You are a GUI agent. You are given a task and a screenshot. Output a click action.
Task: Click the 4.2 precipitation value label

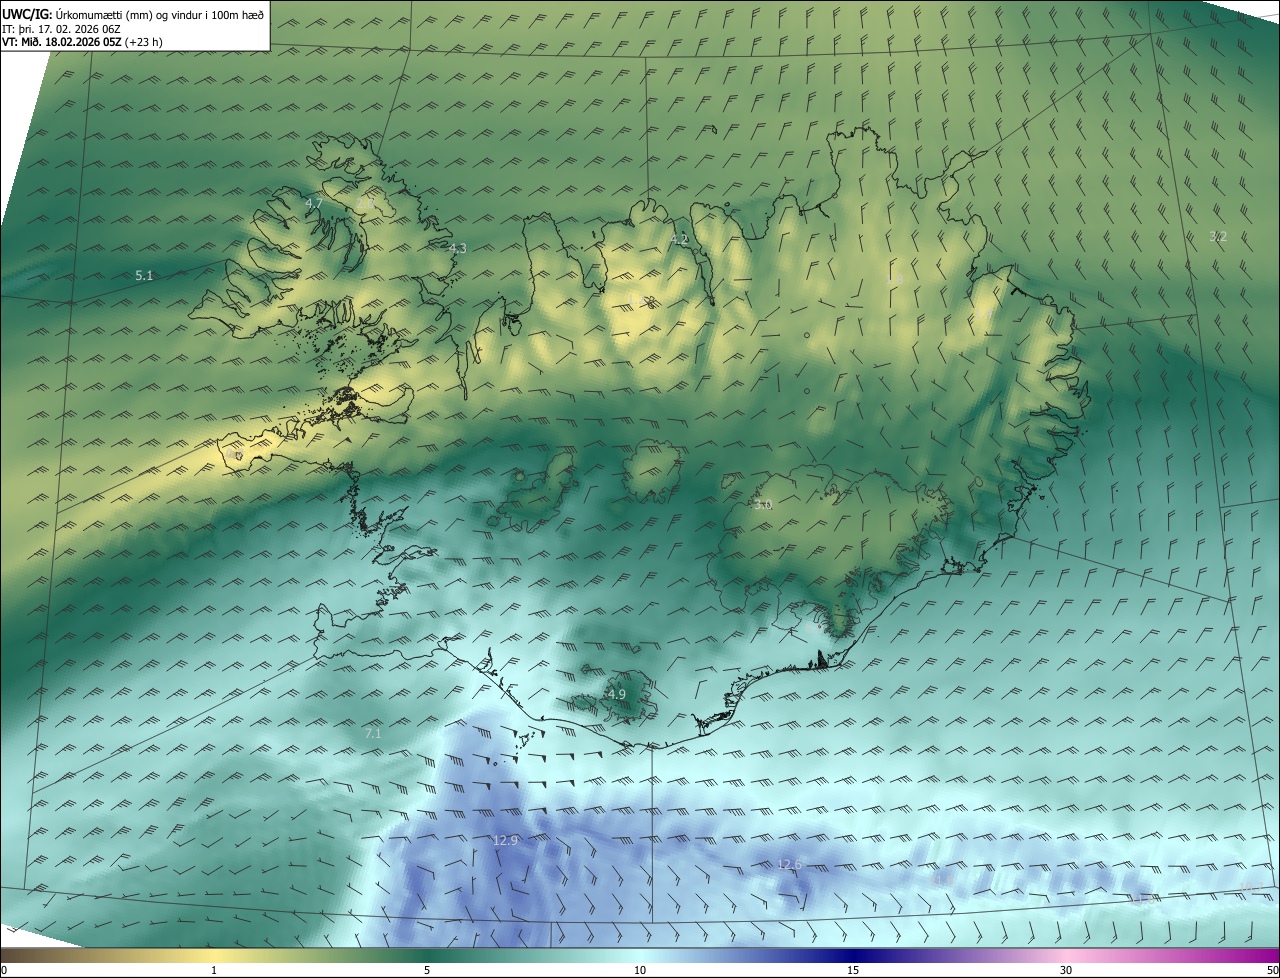tap(680, 239)
